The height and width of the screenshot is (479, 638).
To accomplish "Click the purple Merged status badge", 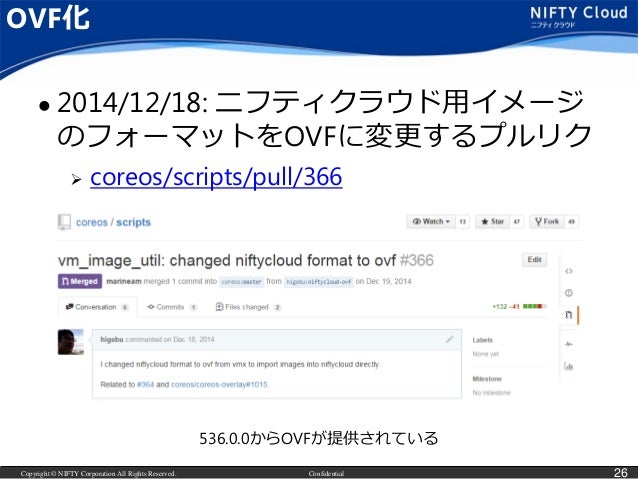I will pyautogui.click(x=80, y=281).
